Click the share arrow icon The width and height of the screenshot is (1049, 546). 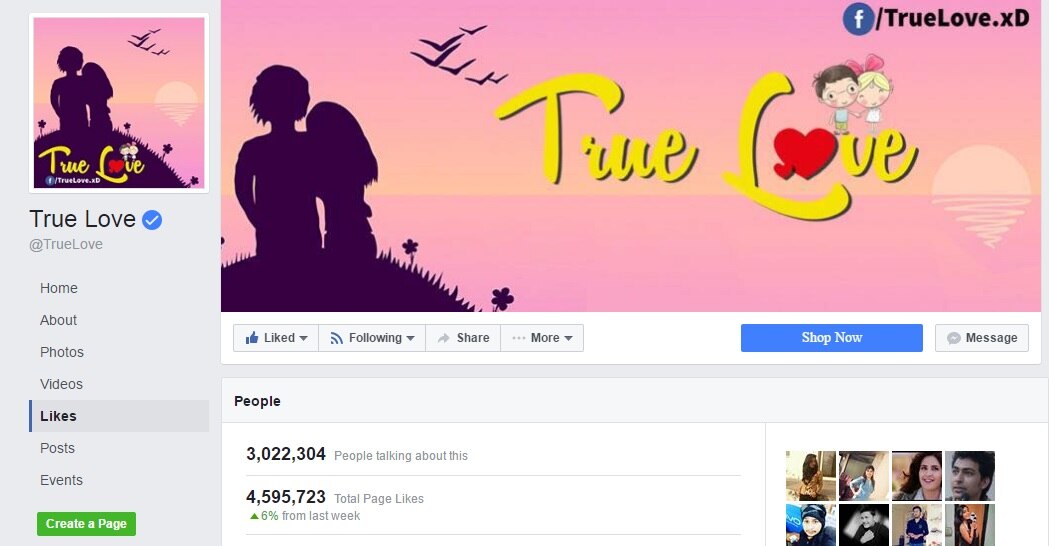(x=444, y=339)
